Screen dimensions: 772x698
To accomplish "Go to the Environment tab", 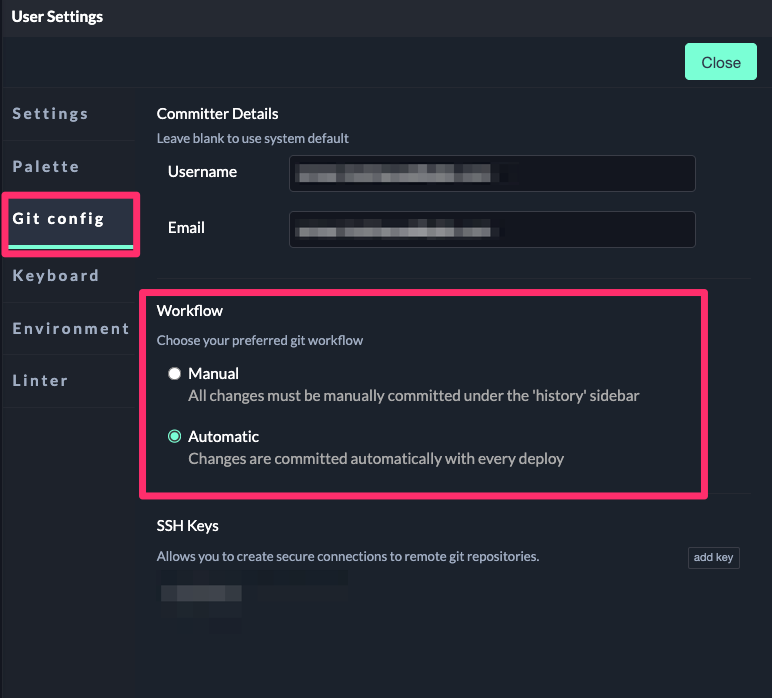I will (71, 328).
